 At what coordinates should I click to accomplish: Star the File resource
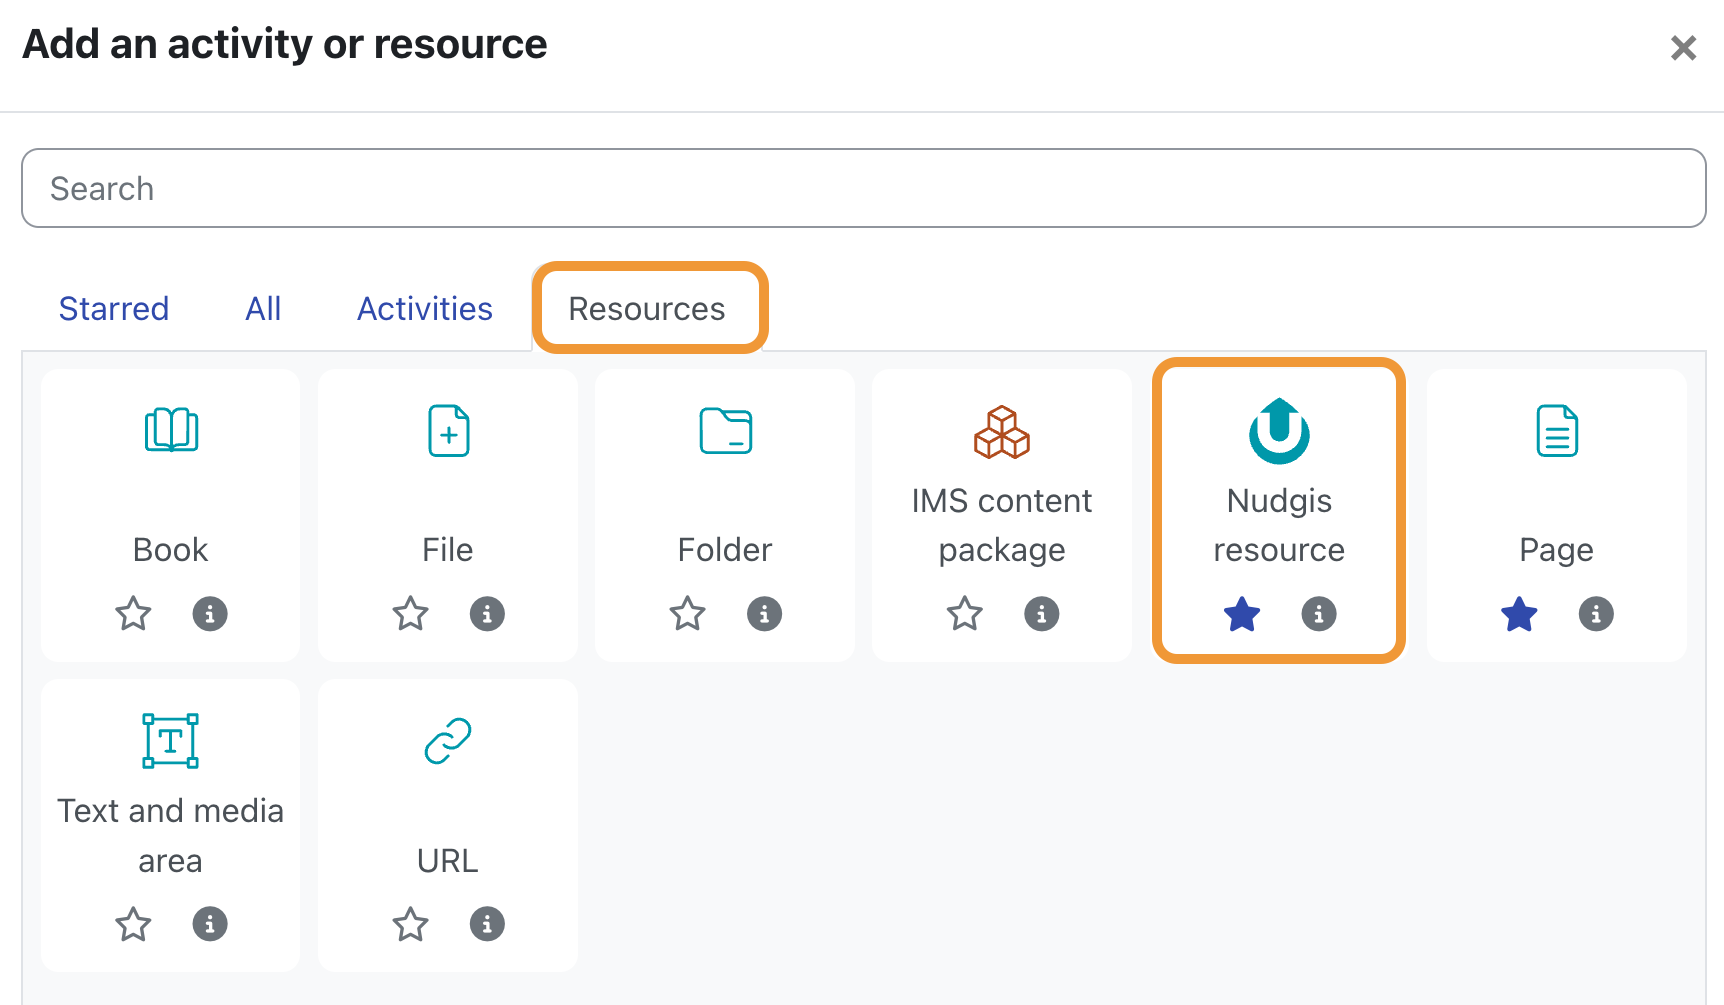(410, 613)
